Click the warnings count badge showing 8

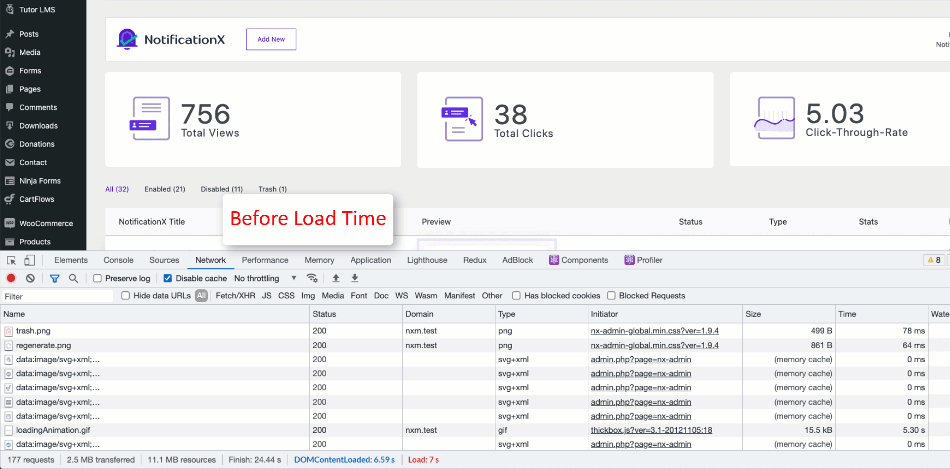click(933, 260)
